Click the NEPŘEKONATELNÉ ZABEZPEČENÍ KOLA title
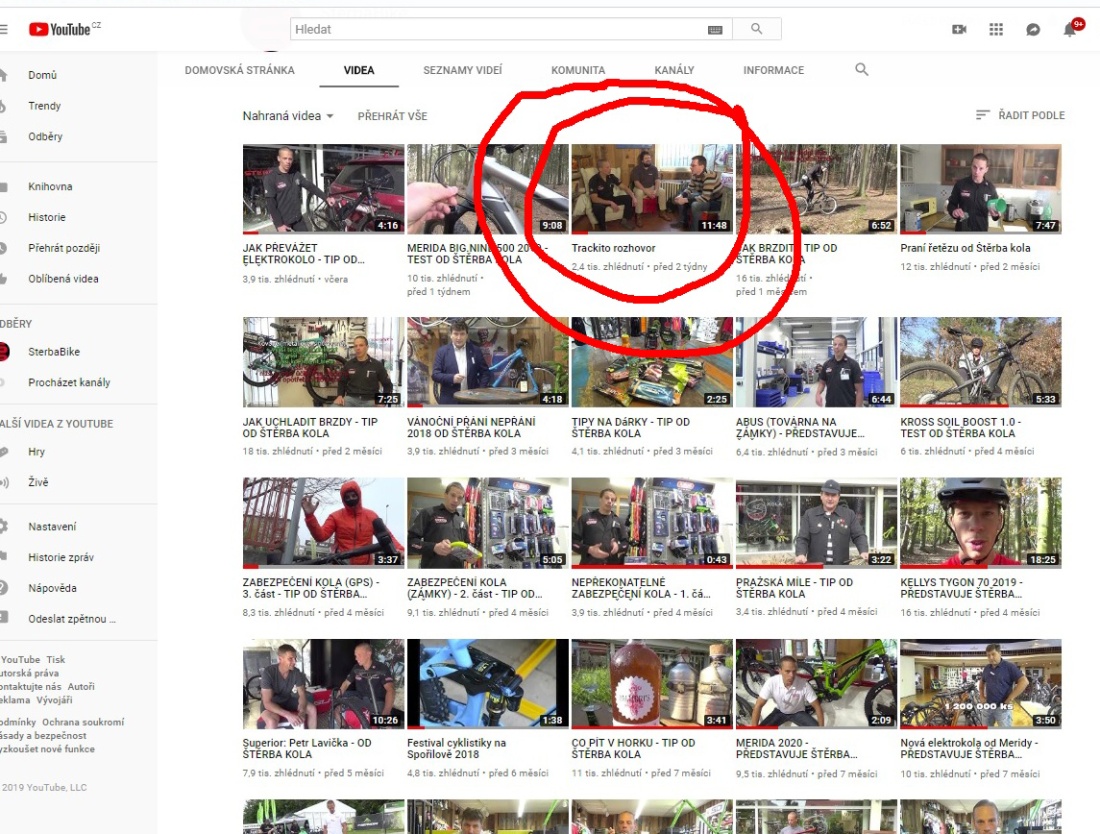 [640, 588]
